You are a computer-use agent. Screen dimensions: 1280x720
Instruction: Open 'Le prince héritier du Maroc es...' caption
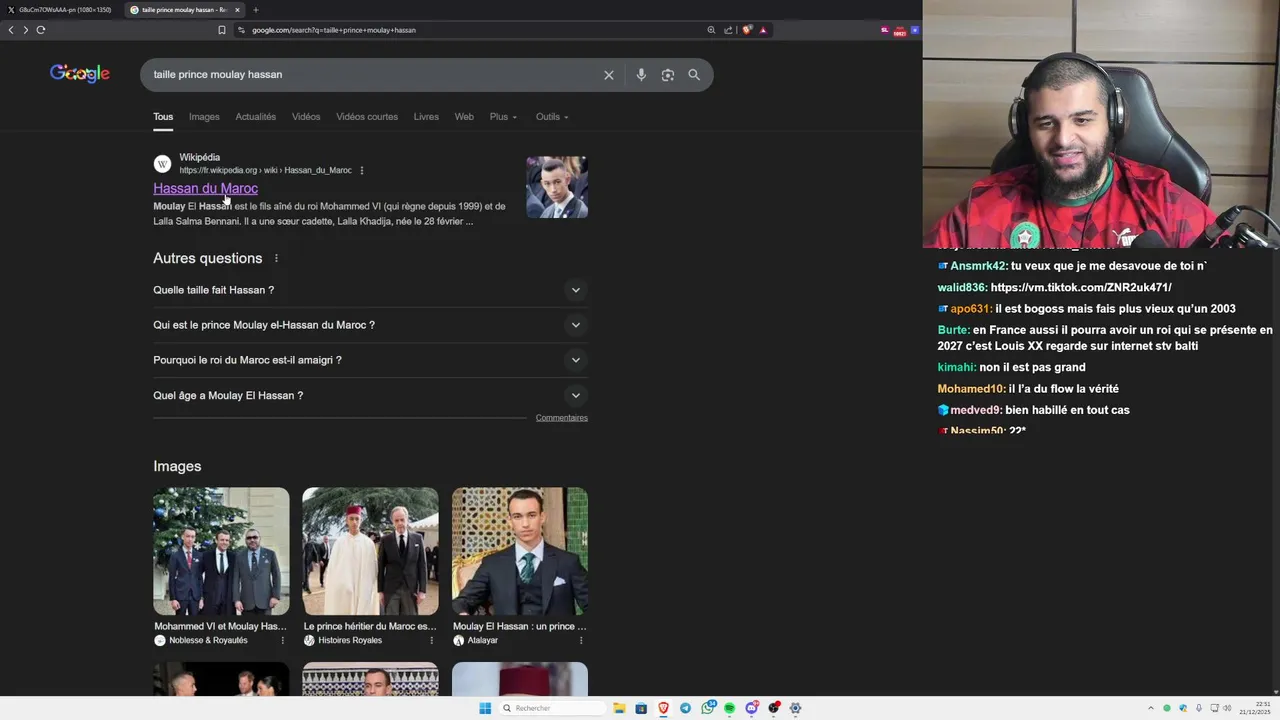(370, 626)
